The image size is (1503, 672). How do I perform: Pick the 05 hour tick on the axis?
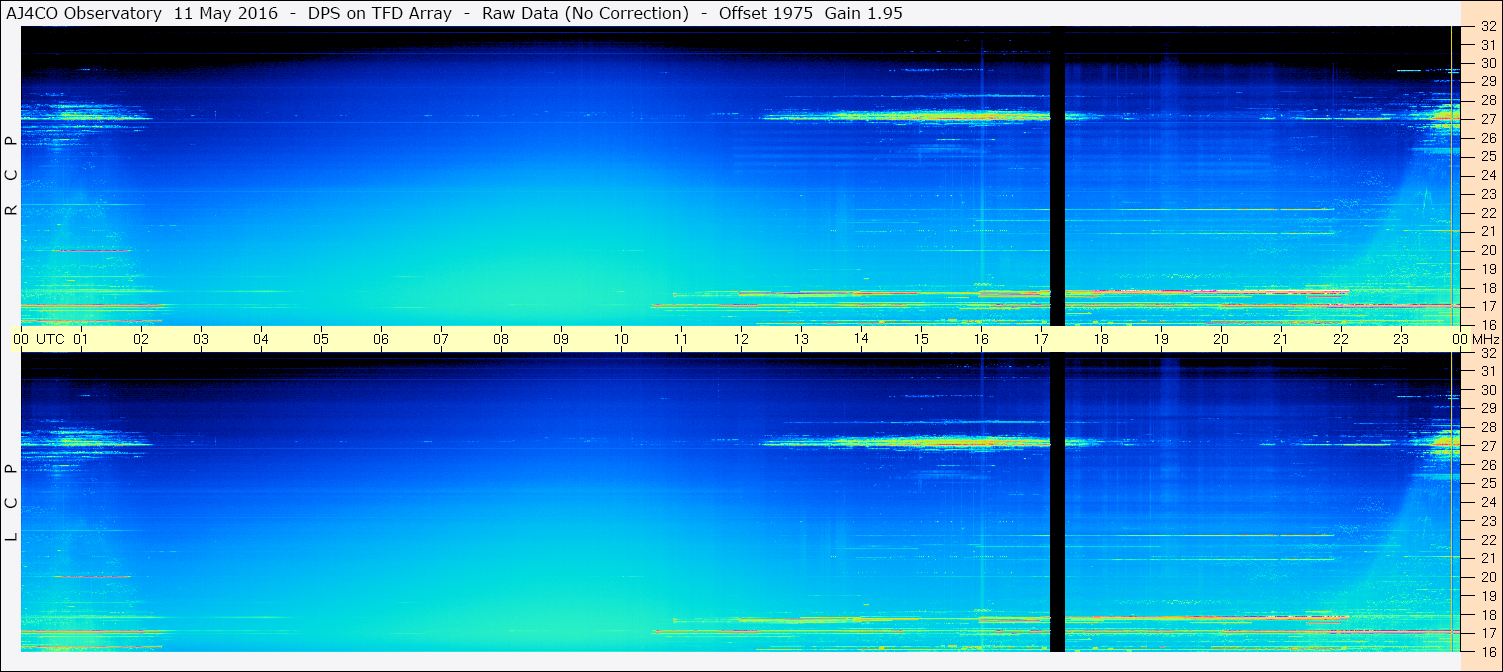point(321,339)
